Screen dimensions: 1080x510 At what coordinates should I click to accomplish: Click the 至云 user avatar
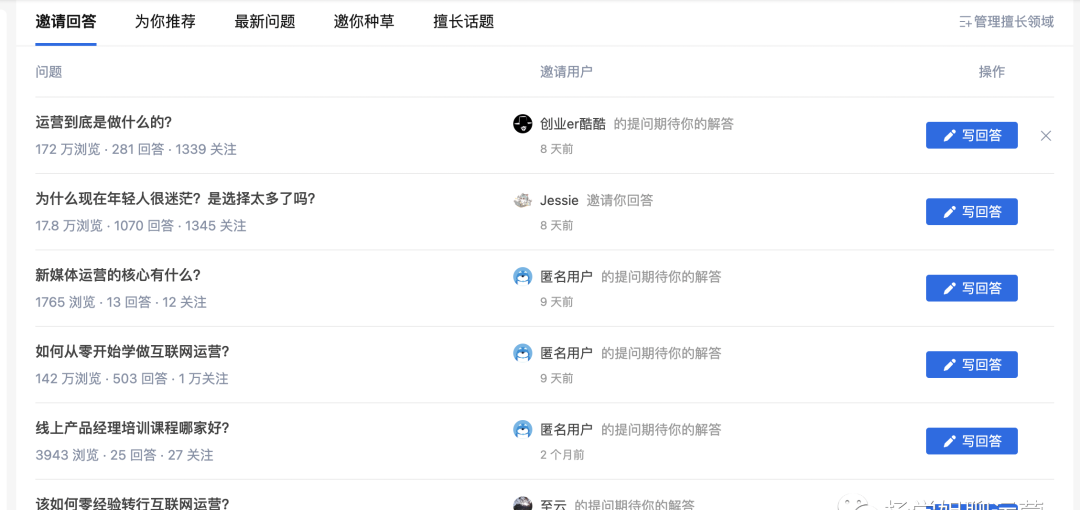point(523,504)
